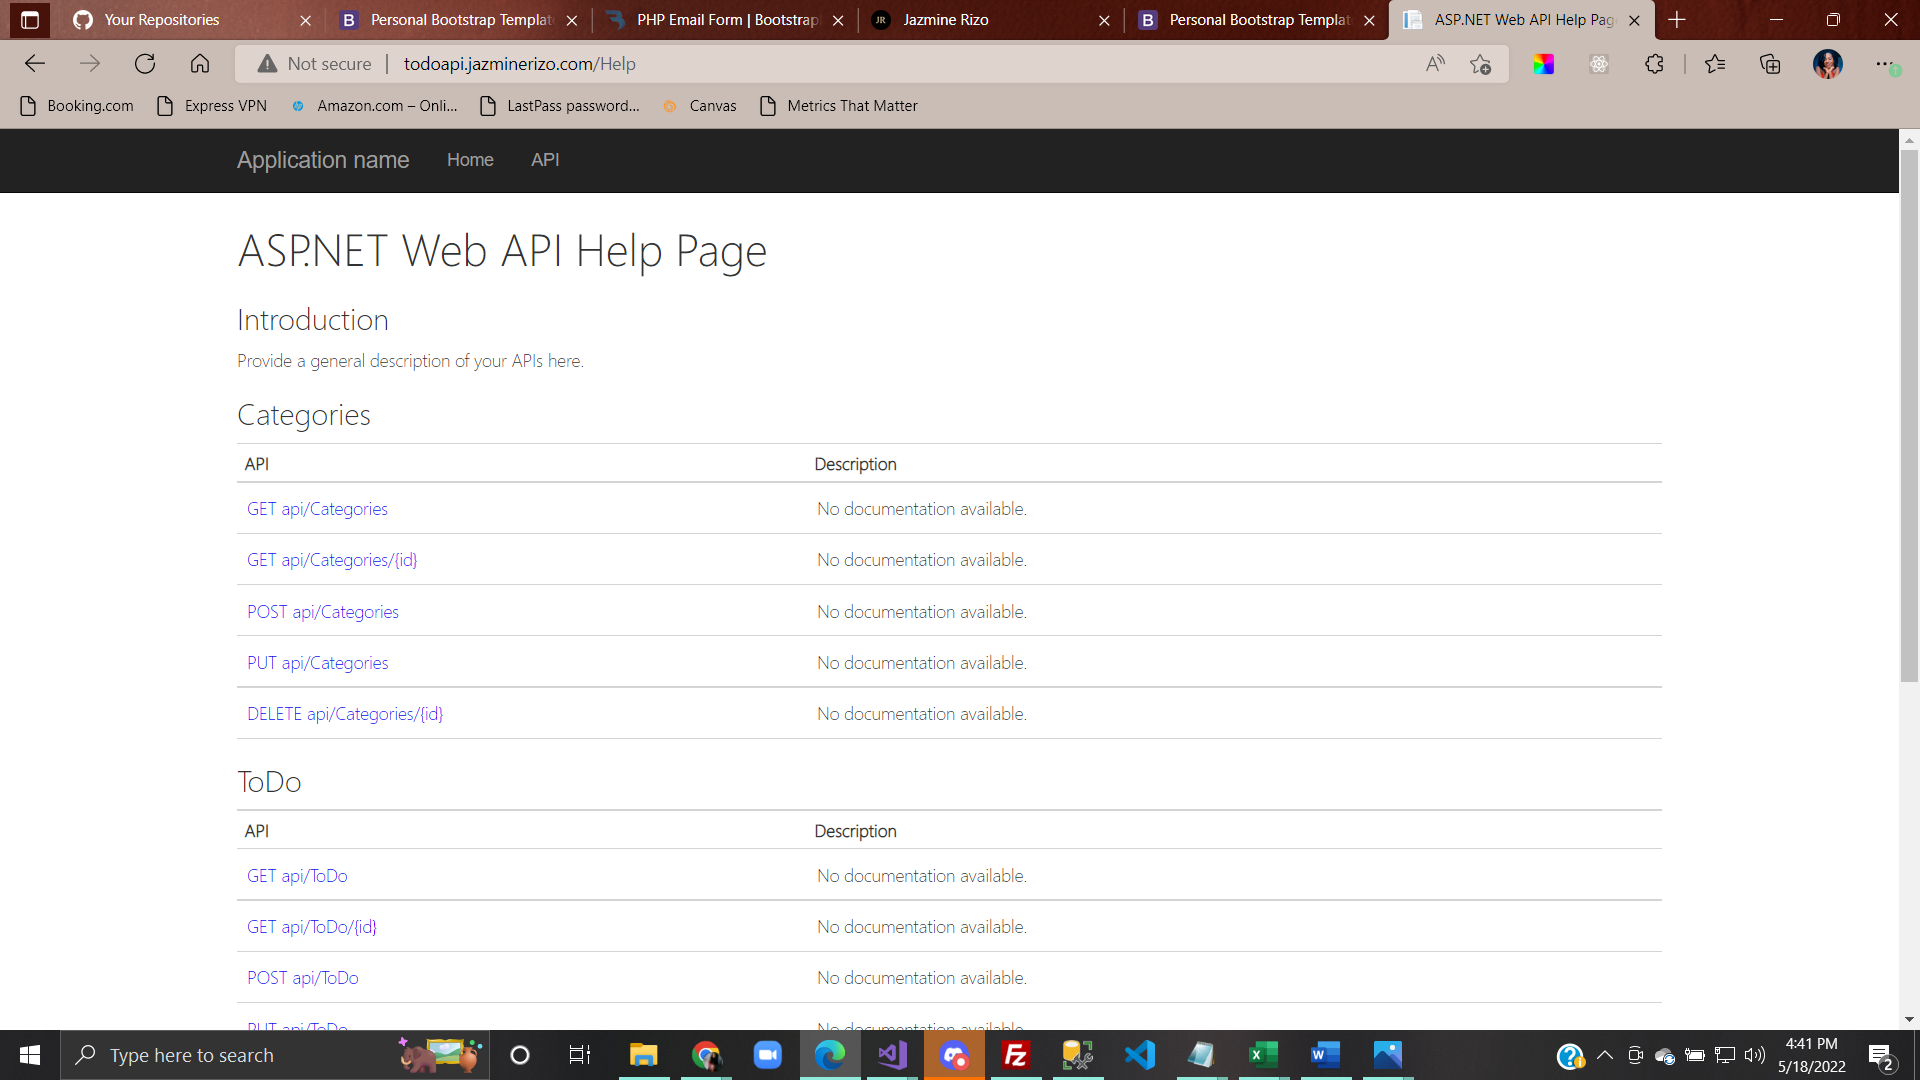Open the POST api/ToDo link
The height and width of the screenshot is (1080, 1920).
[302, 978]
